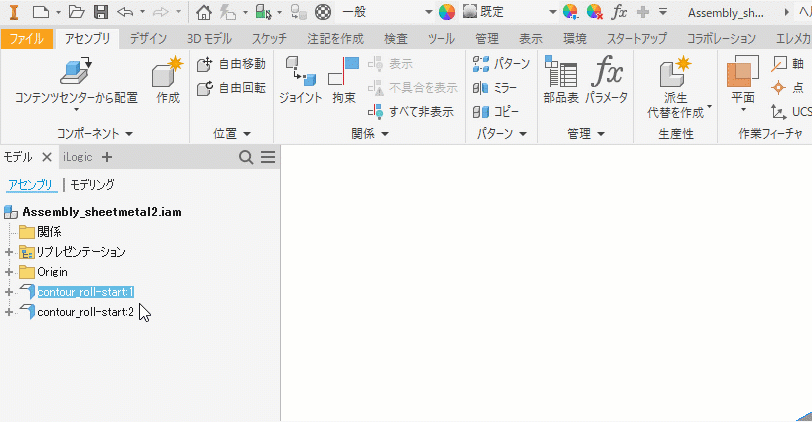
Task: Open the quick access toolbar customize arrow
Action: pyautogui.click(x=663, y=11)
